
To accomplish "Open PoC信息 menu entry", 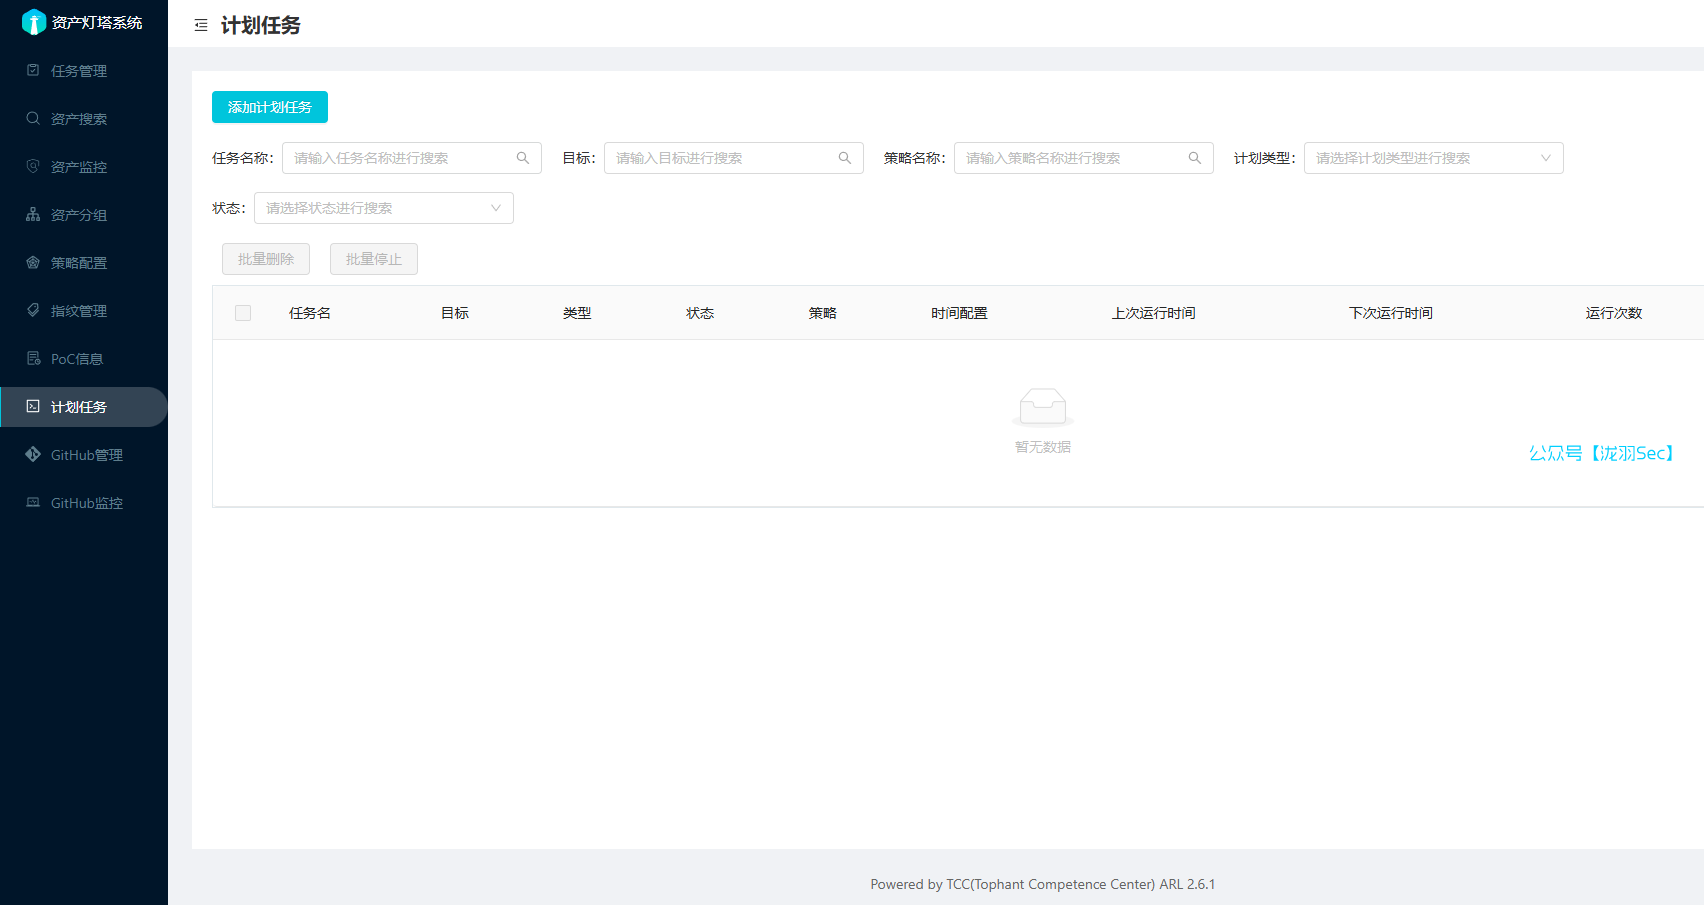I will [x=76, y=359].
